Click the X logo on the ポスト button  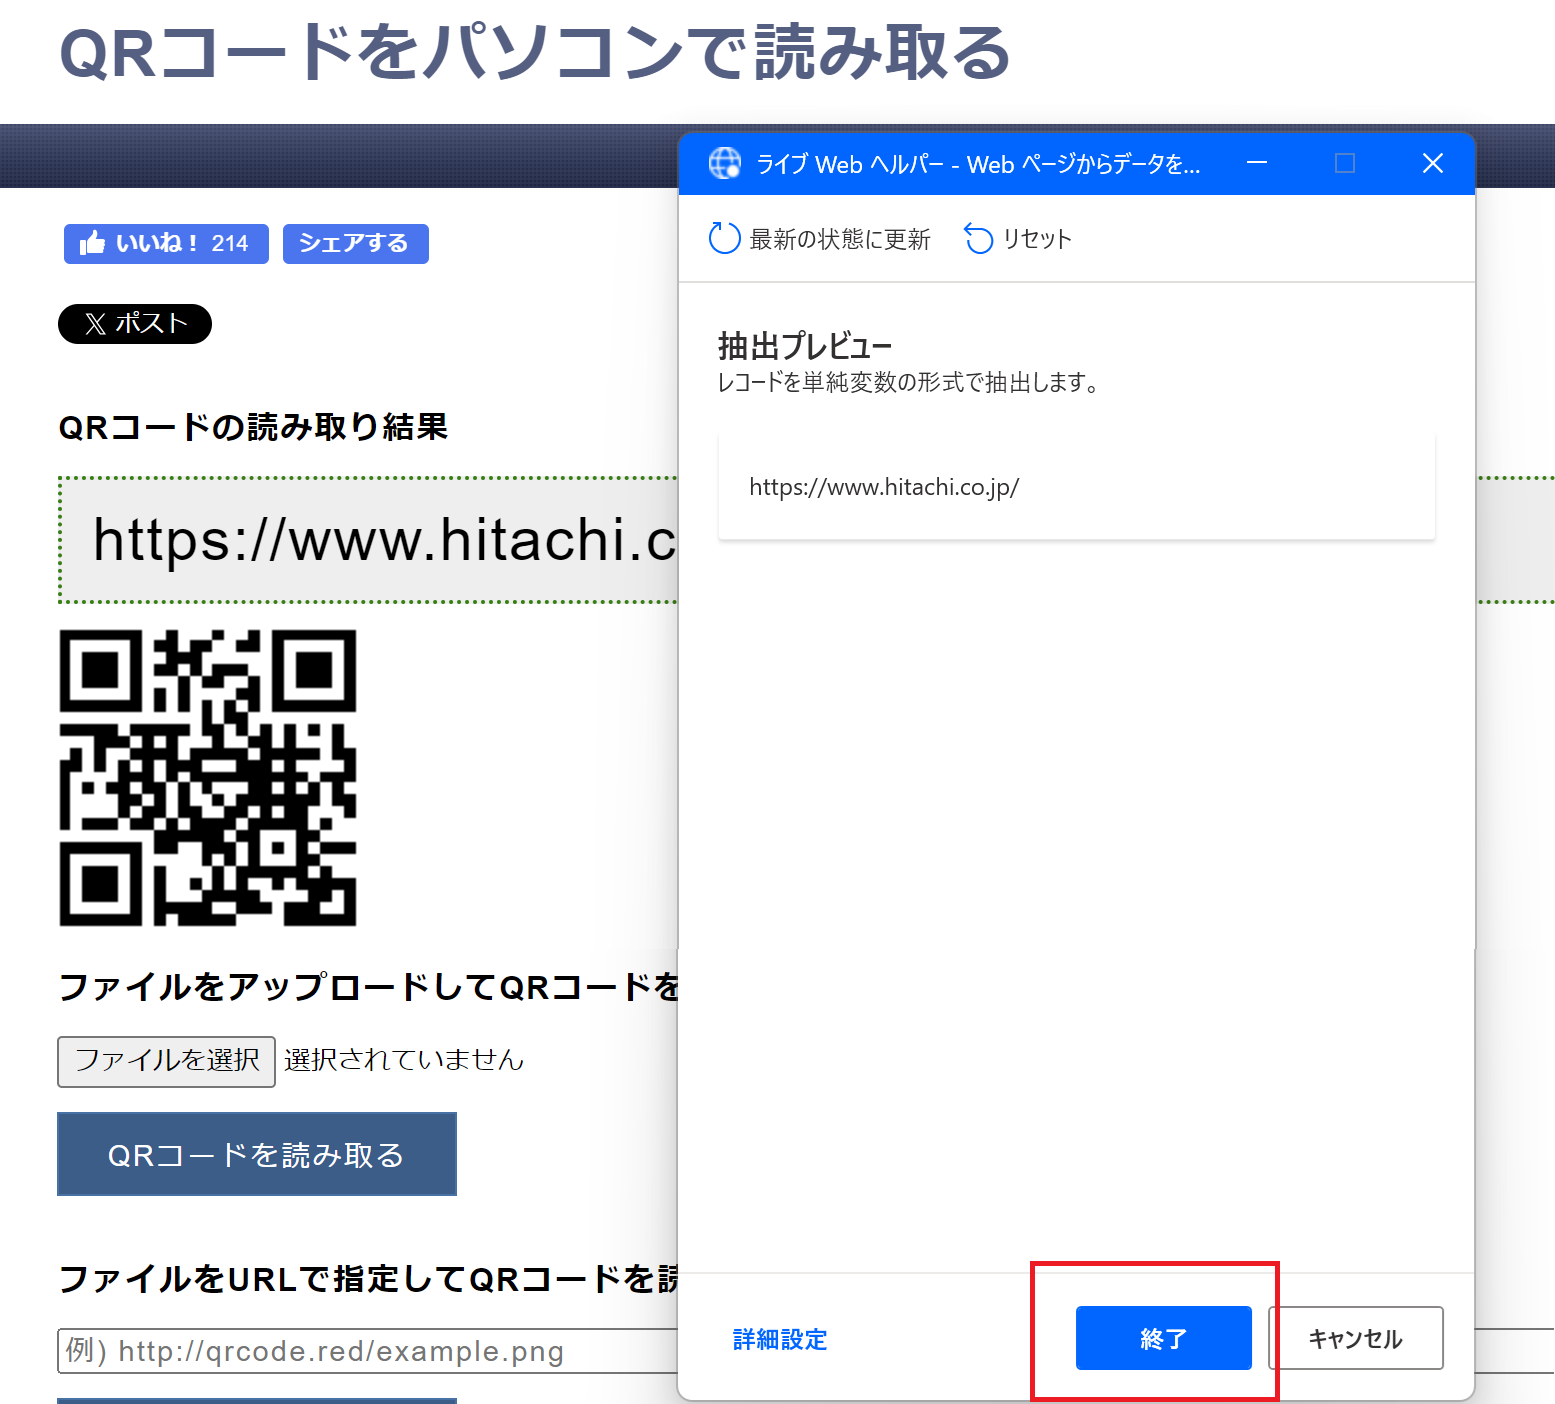pos(95,323)
